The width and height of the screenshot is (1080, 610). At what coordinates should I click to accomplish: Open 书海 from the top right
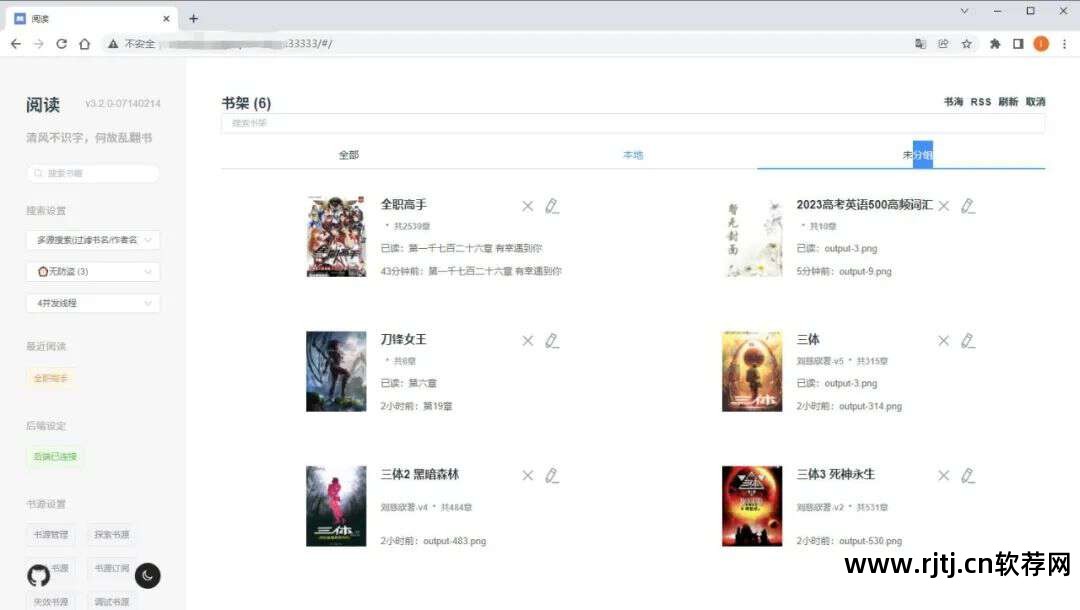953,102
